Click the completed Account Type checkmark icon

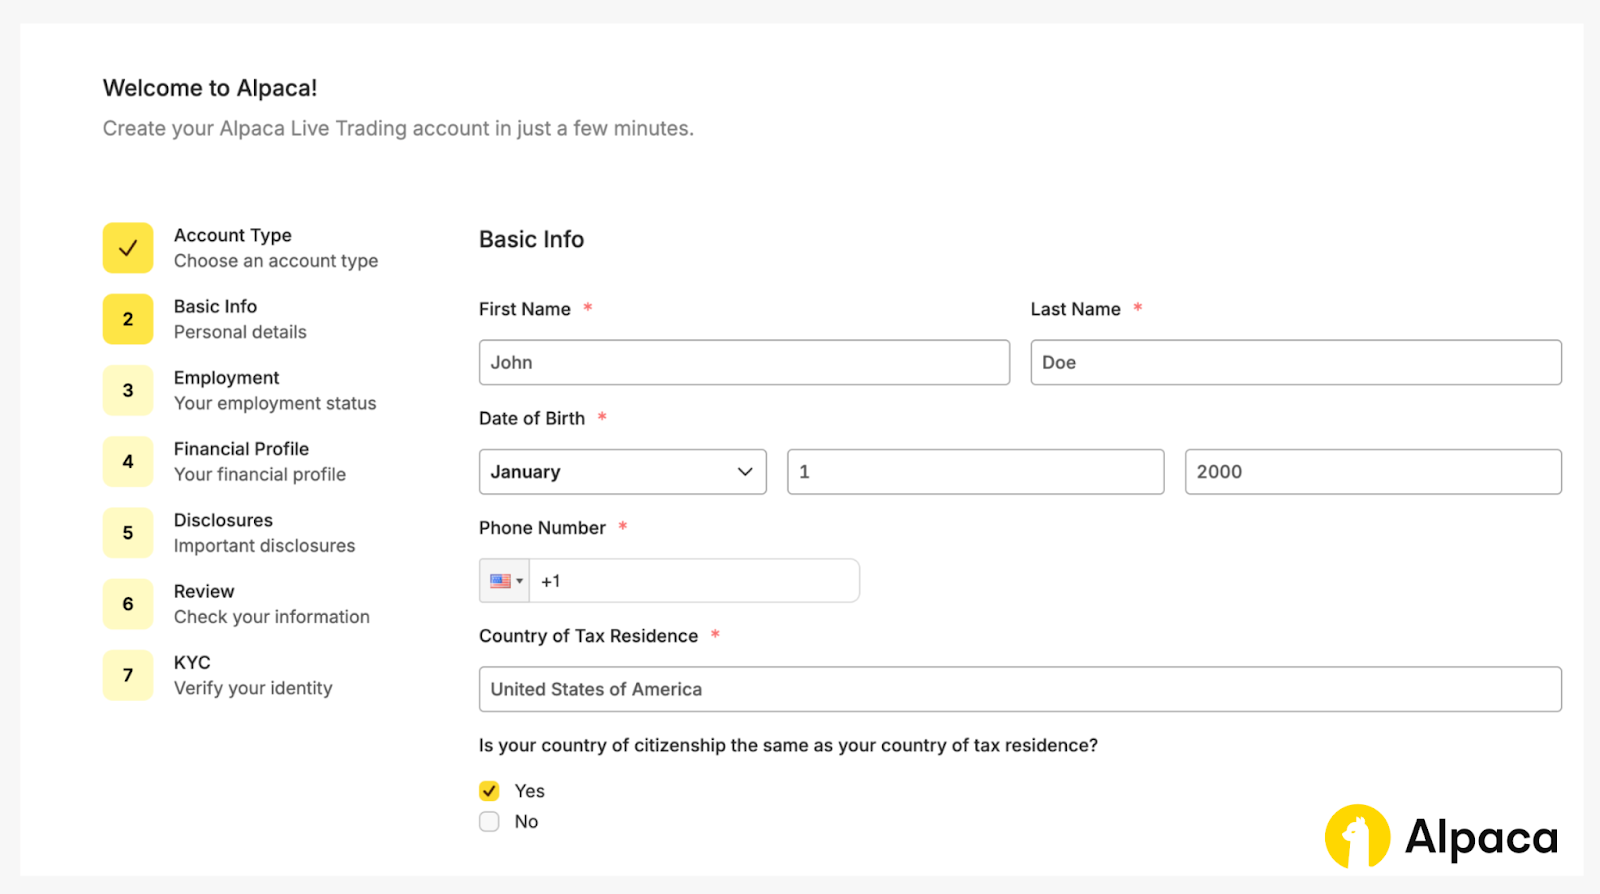coord(128,248)
